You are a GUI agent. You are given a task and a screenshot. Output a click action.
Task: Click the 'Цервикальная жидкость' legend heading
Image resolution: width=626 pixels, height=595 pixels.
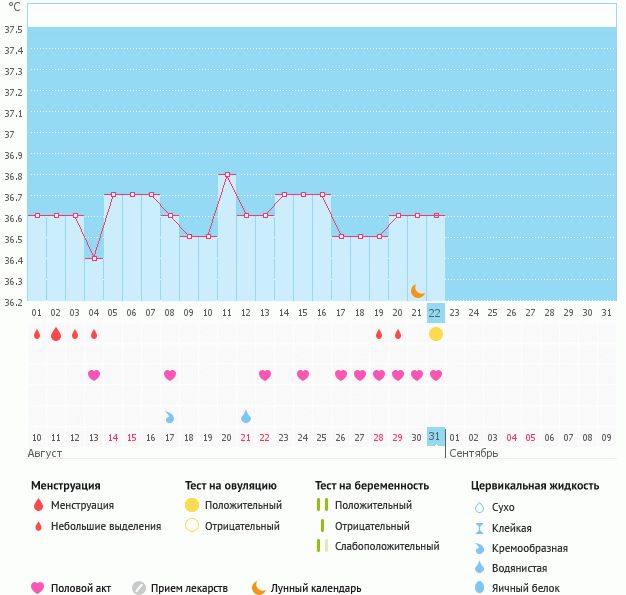coord(535,486)
